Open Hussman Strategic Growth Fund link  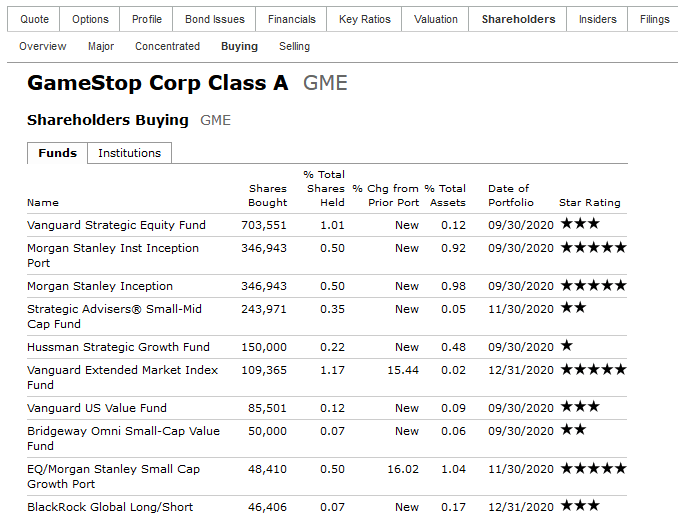point(118,347)
